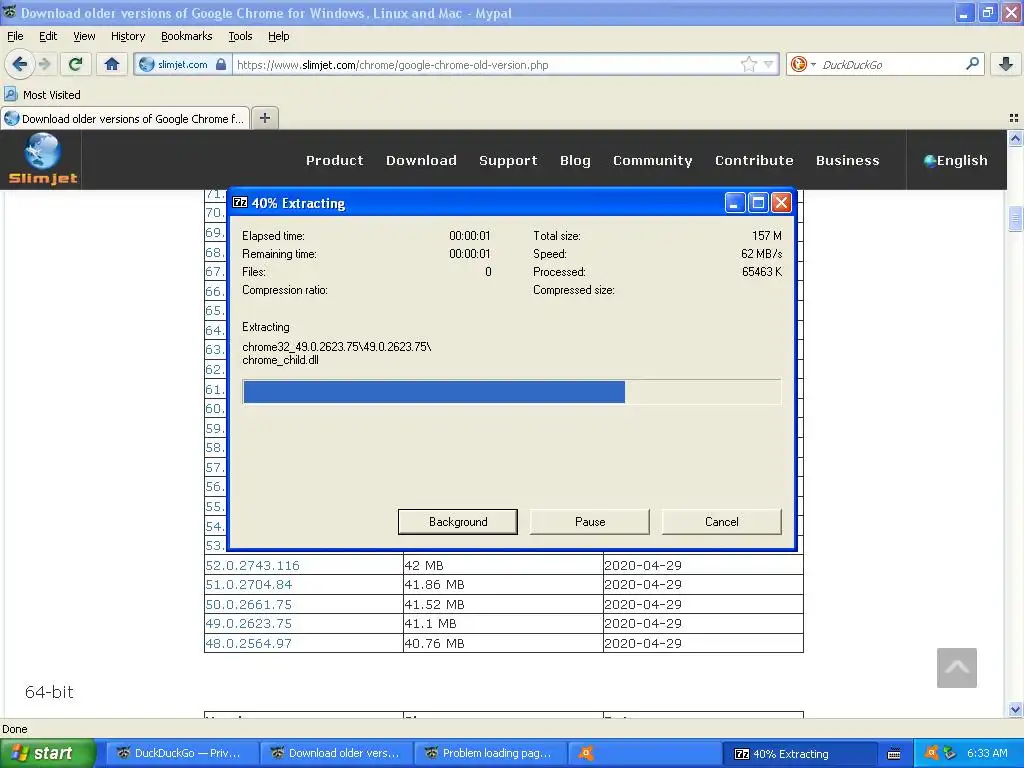This screenshot has width=1024, height=768.
Task: Open the URL history dropdown arrow
Action: 769,64
